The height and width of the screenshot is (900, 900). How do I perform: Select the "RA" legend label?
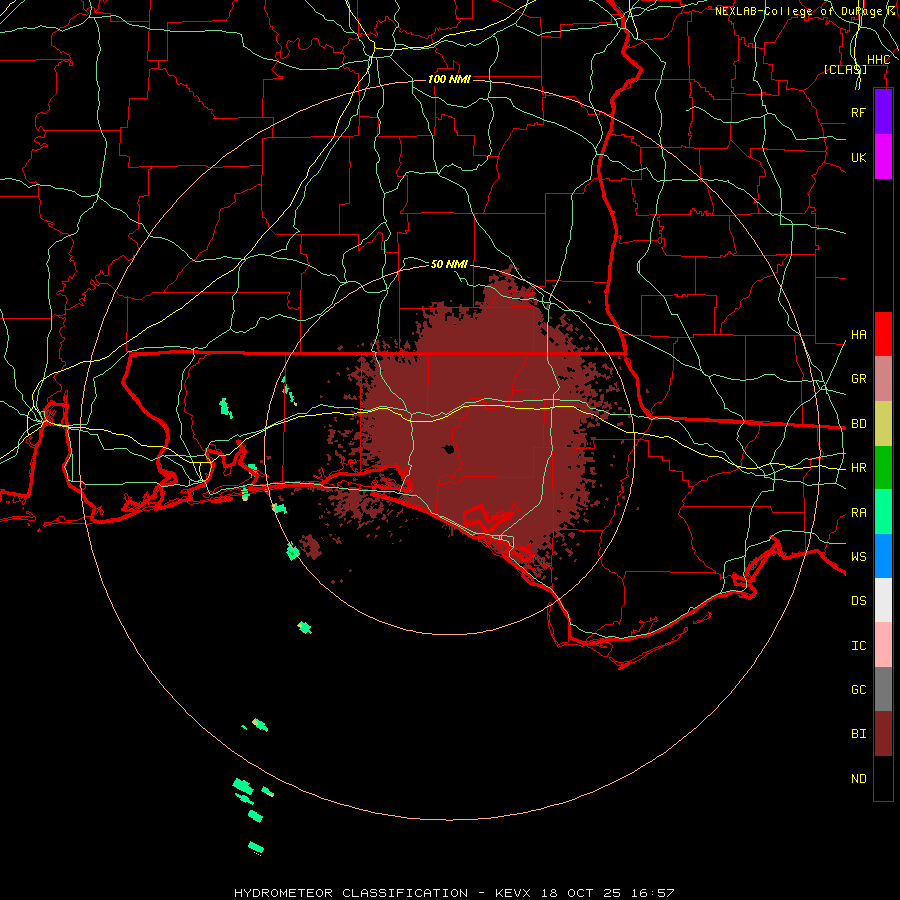tap(858, 513)
